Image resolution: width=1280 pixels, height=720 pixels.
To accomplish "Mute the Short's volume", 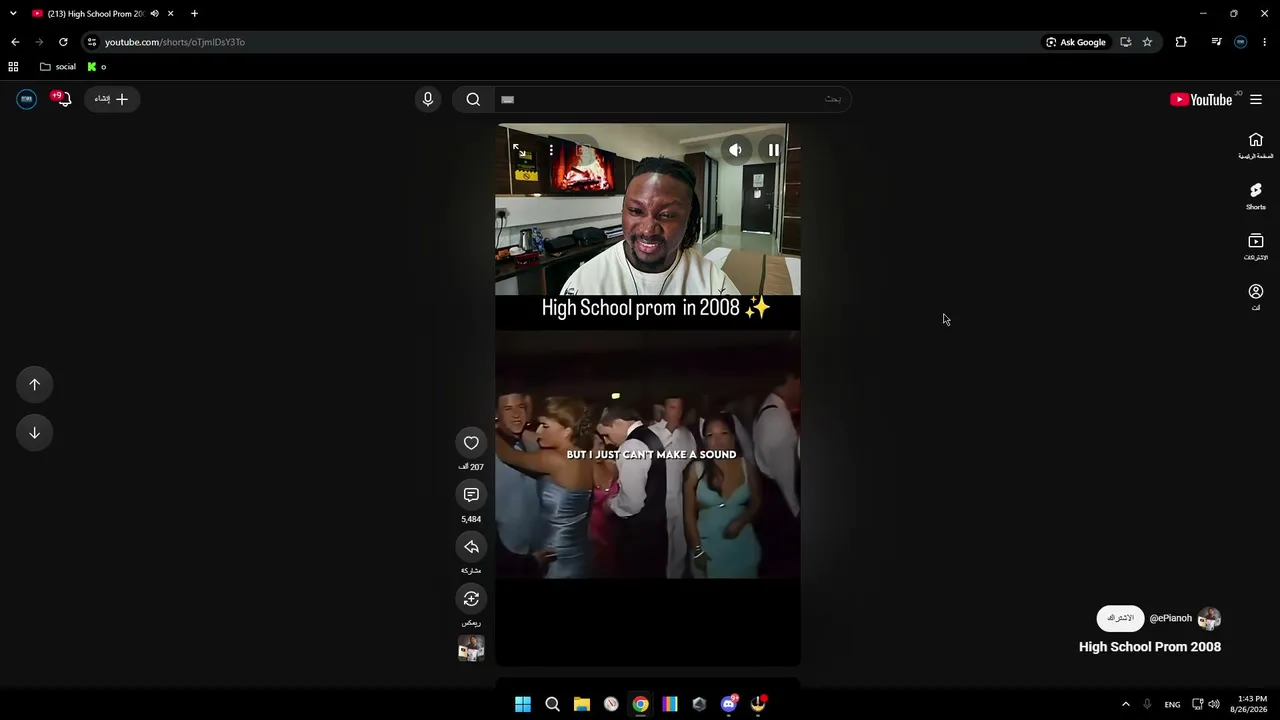I will pyautogui.click(x=735, y=150).
